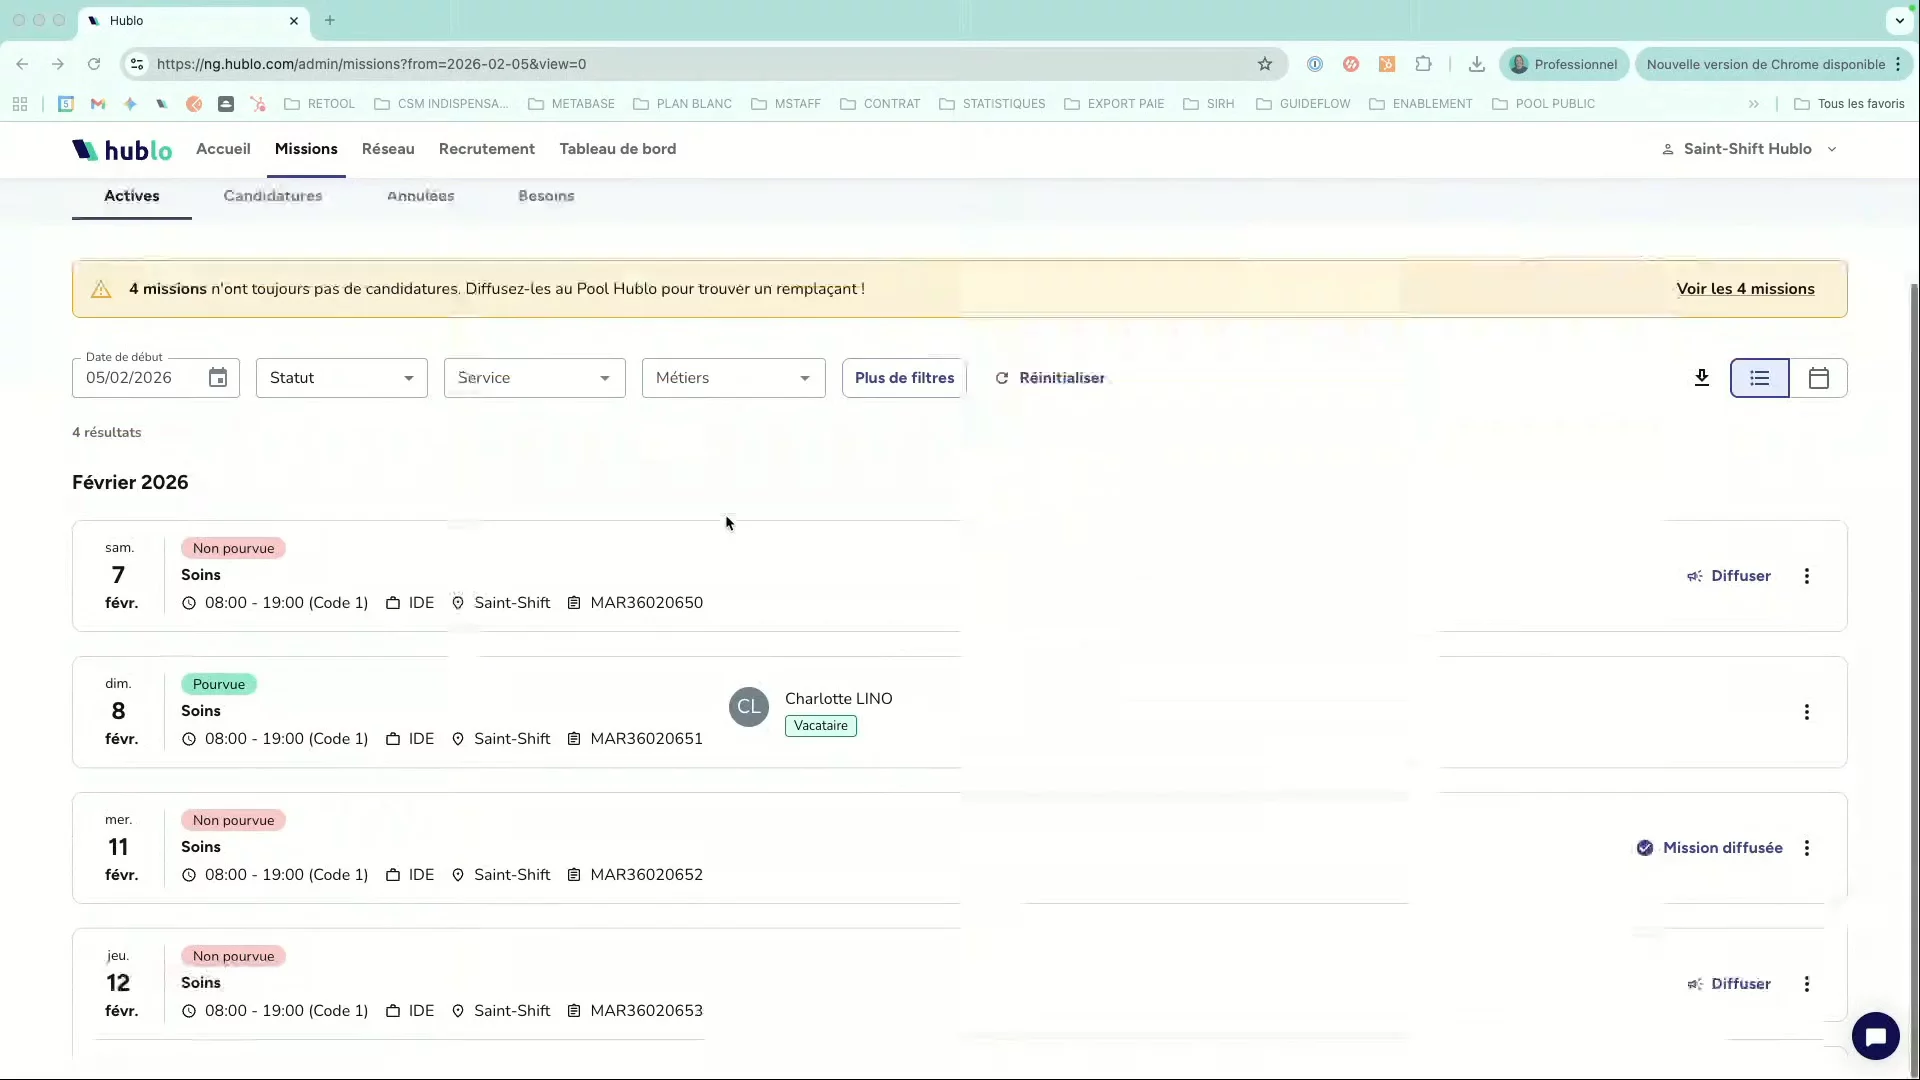1920x1080 pixels.
Task: Click the Voir les 4 missions link
Action: [1745, 289]
